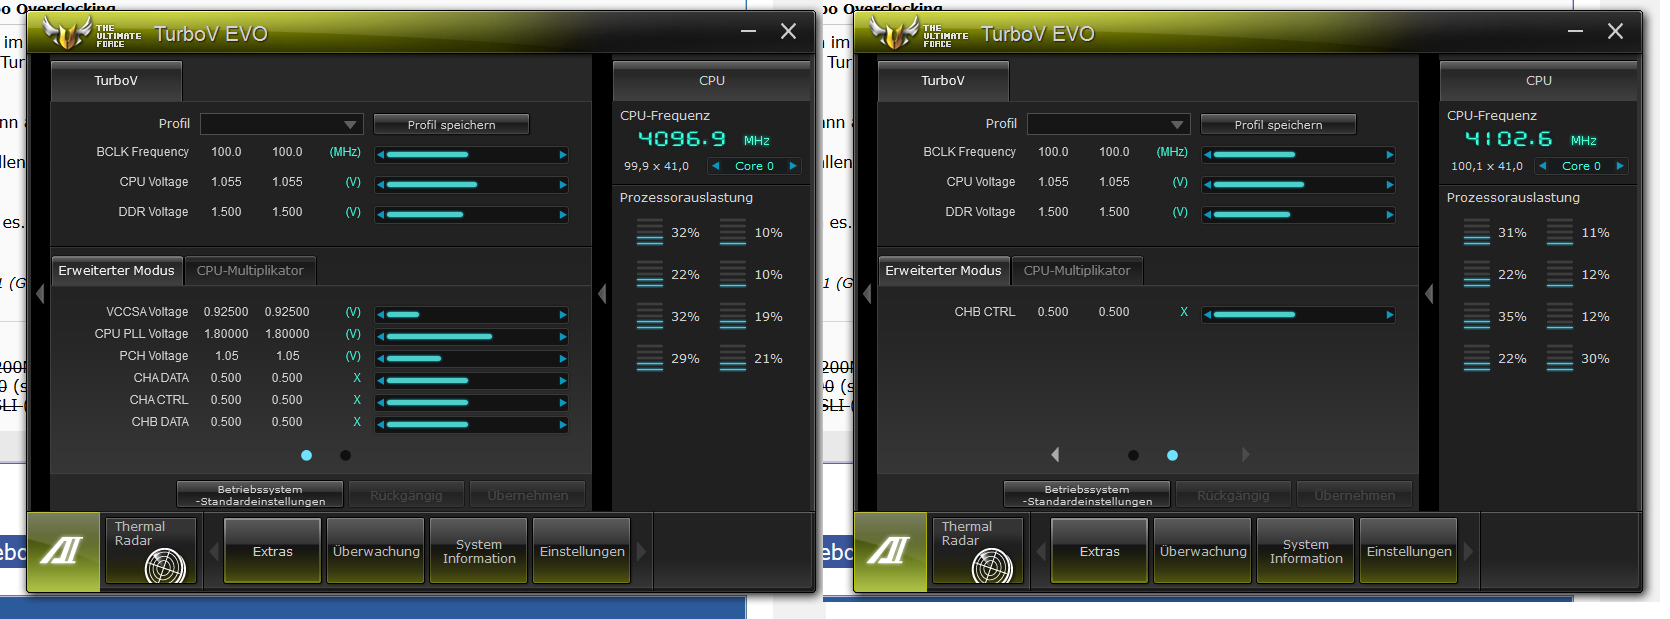Select second page dot in right window
Screen dimensions: 1670x619
coord(1172,455)
